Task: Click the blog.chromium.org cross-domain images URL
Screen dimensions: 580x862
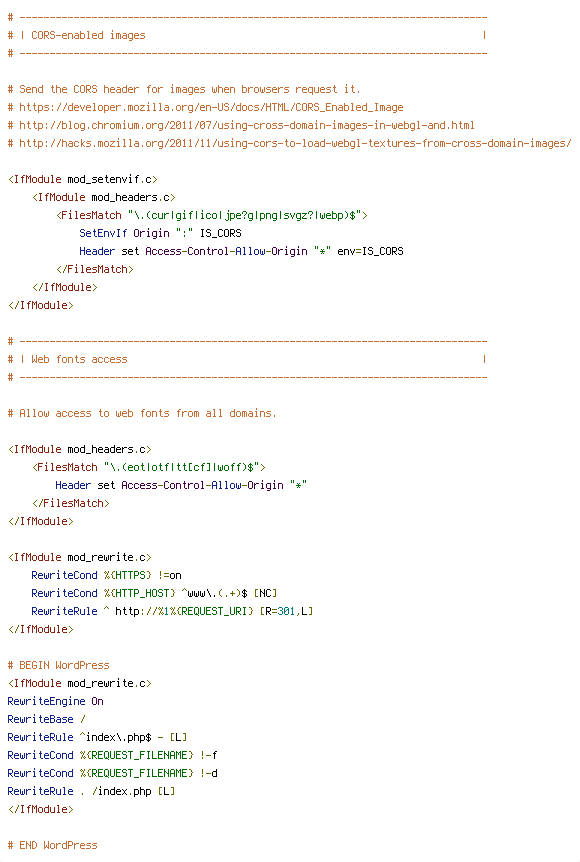Action: [x=247, y=125]
